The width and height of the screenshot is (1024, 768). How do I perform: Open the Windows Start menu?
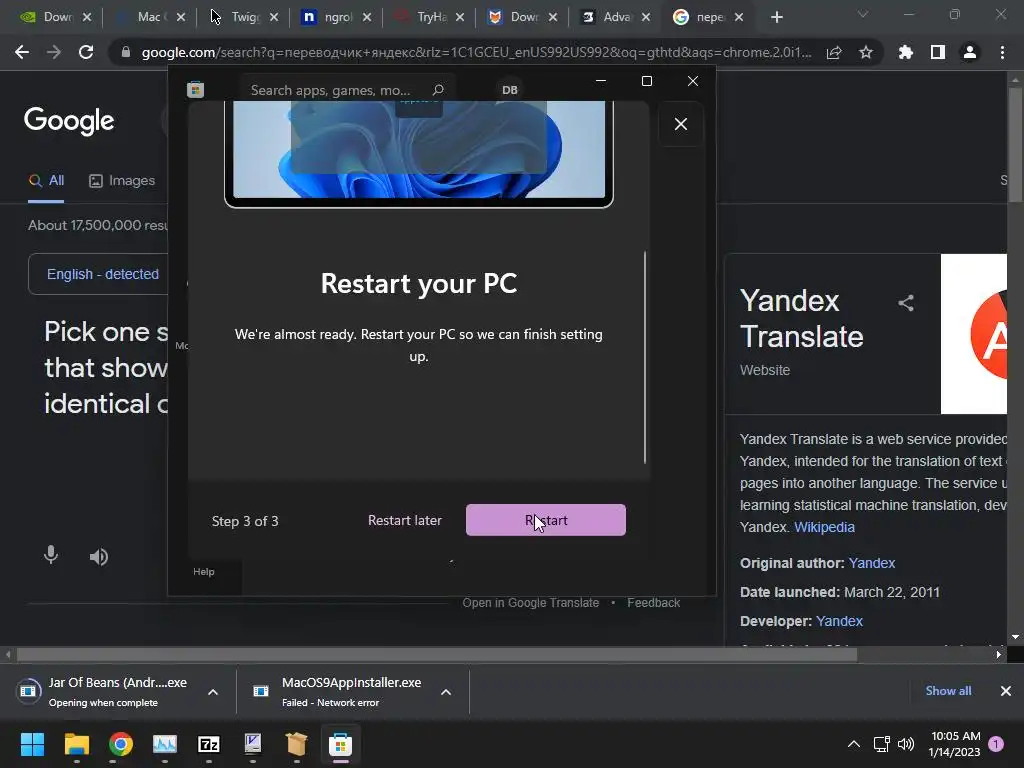point(32,744)
